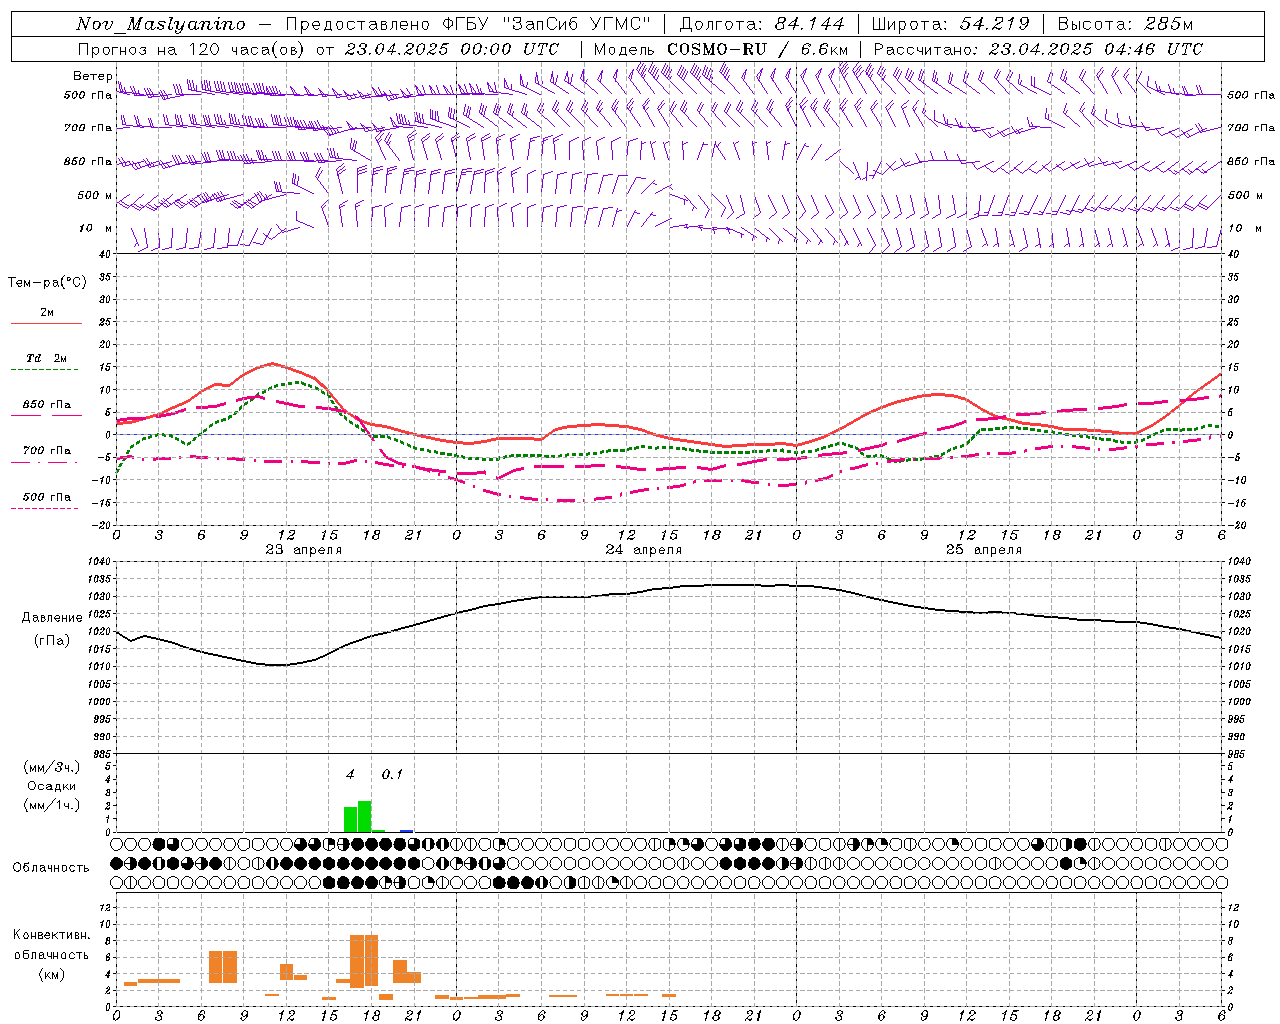Click 985 on the left pressure axis
1280x1024 pixels.
(x=104, y=753)
